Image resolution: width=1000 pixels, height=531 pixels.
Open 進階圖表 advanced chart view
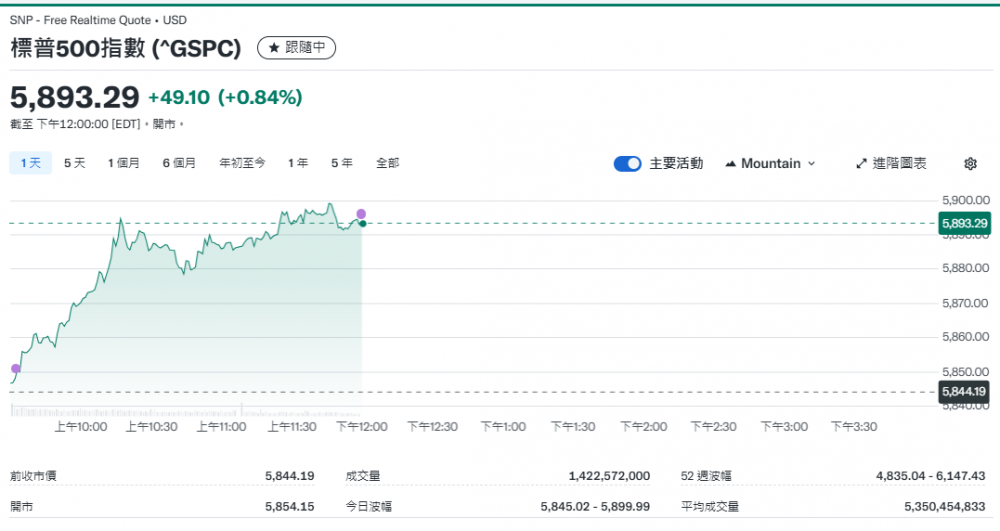coord(891,164)
